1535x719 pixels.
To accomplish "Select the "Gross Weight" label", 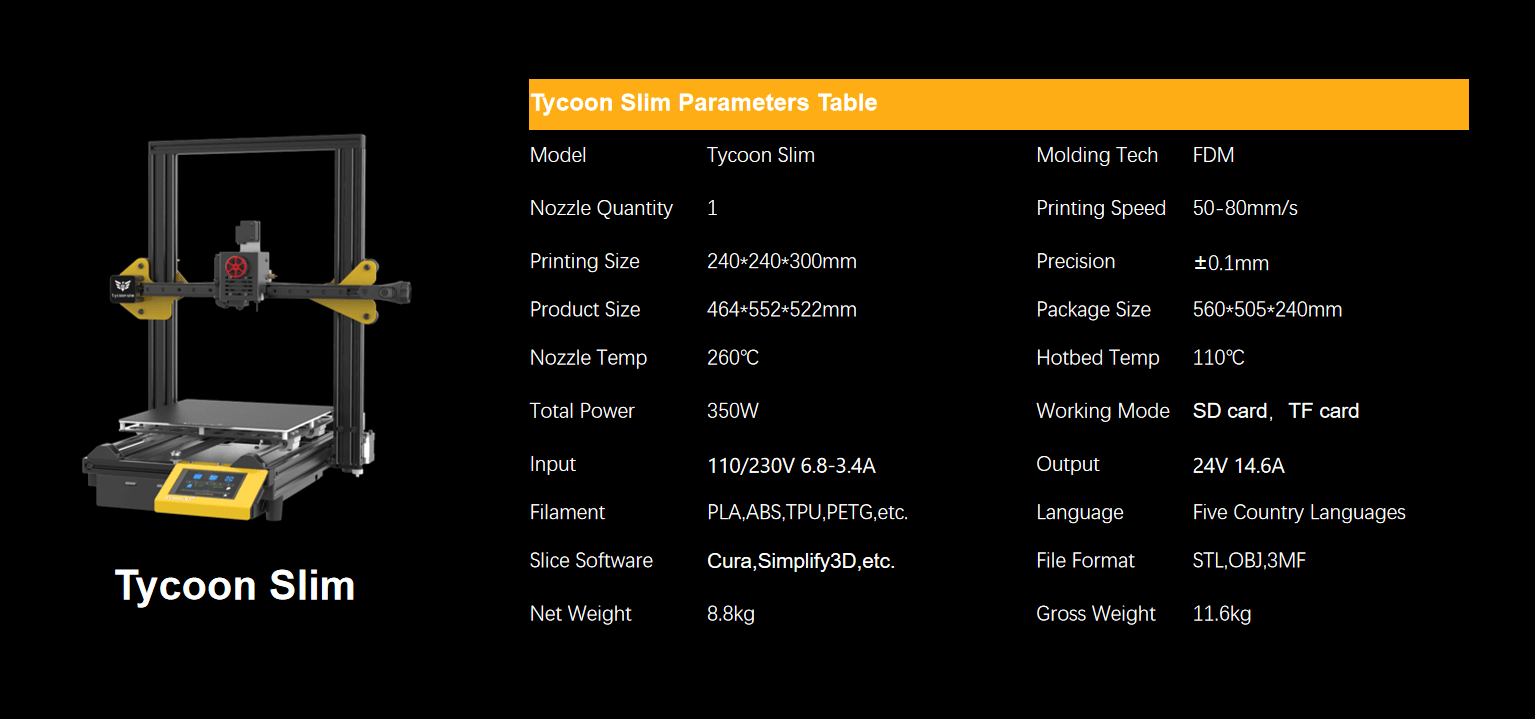I will coord(1095,614).
